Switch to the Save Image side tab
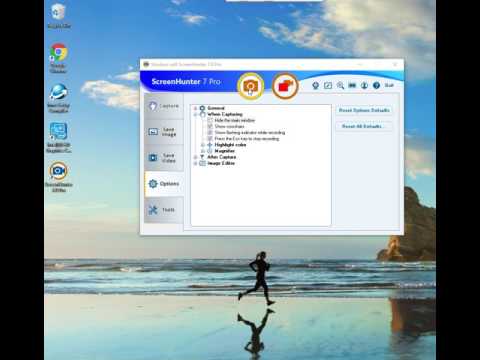This screenshot has height=360, width=480. (x=164, y=132)
